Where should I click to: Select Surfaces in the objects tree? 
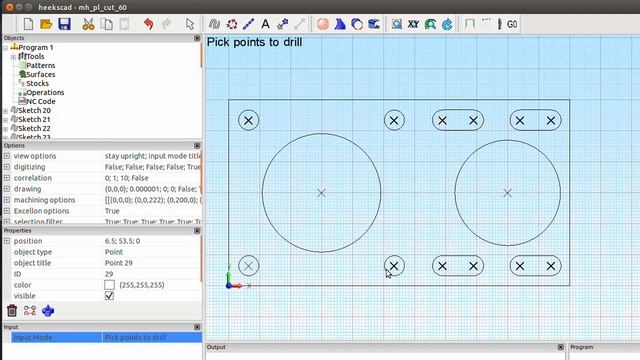tap(40, 74)
